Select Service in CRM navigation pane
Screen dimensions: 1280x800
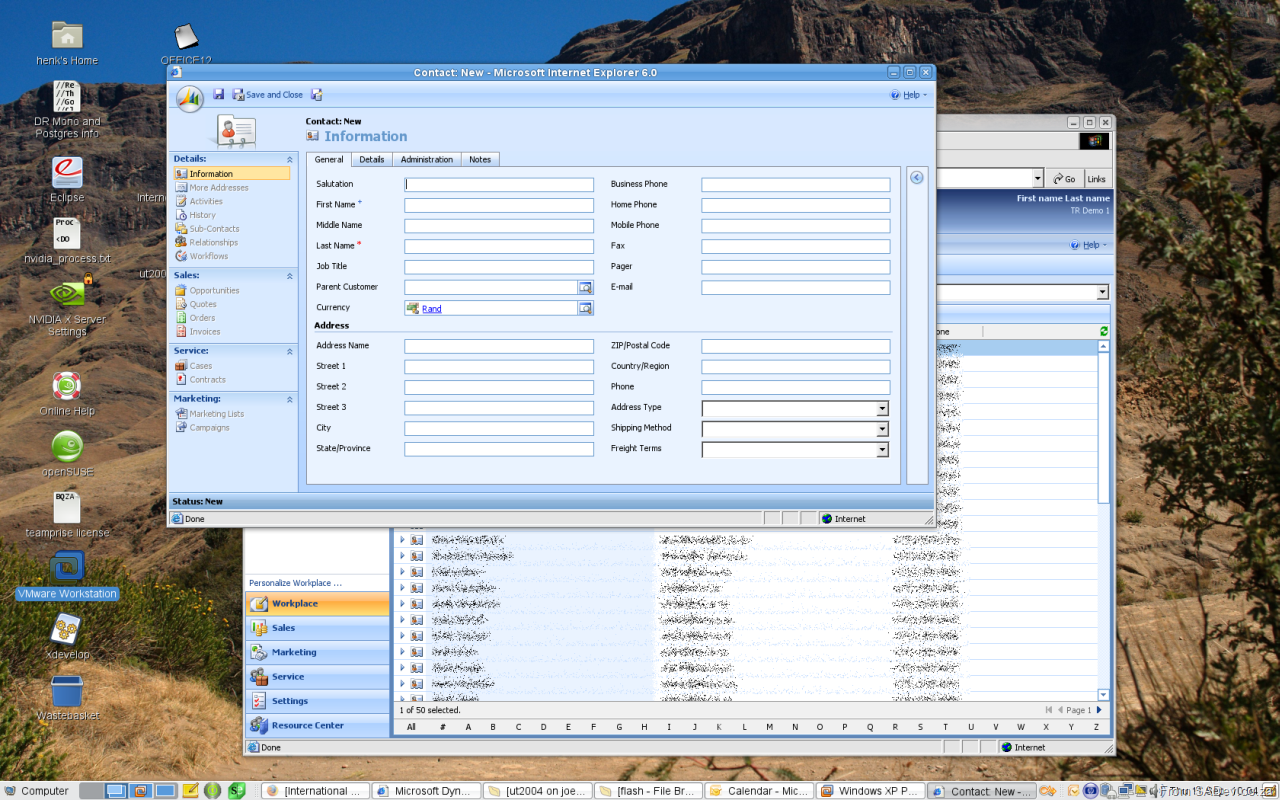(317, 677)
